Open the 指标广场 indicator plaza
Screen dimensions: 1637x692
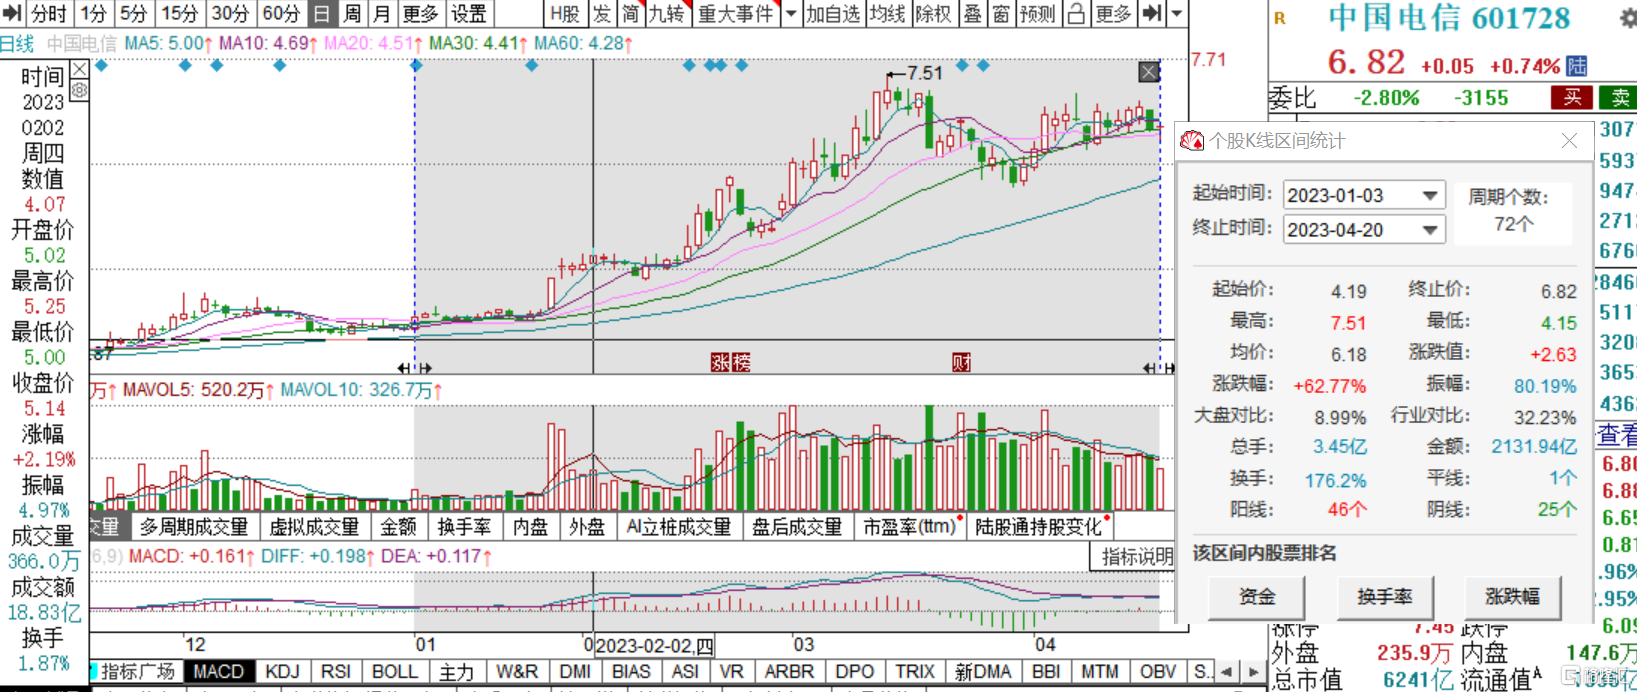pyautogui.click(x=137, y=671)
